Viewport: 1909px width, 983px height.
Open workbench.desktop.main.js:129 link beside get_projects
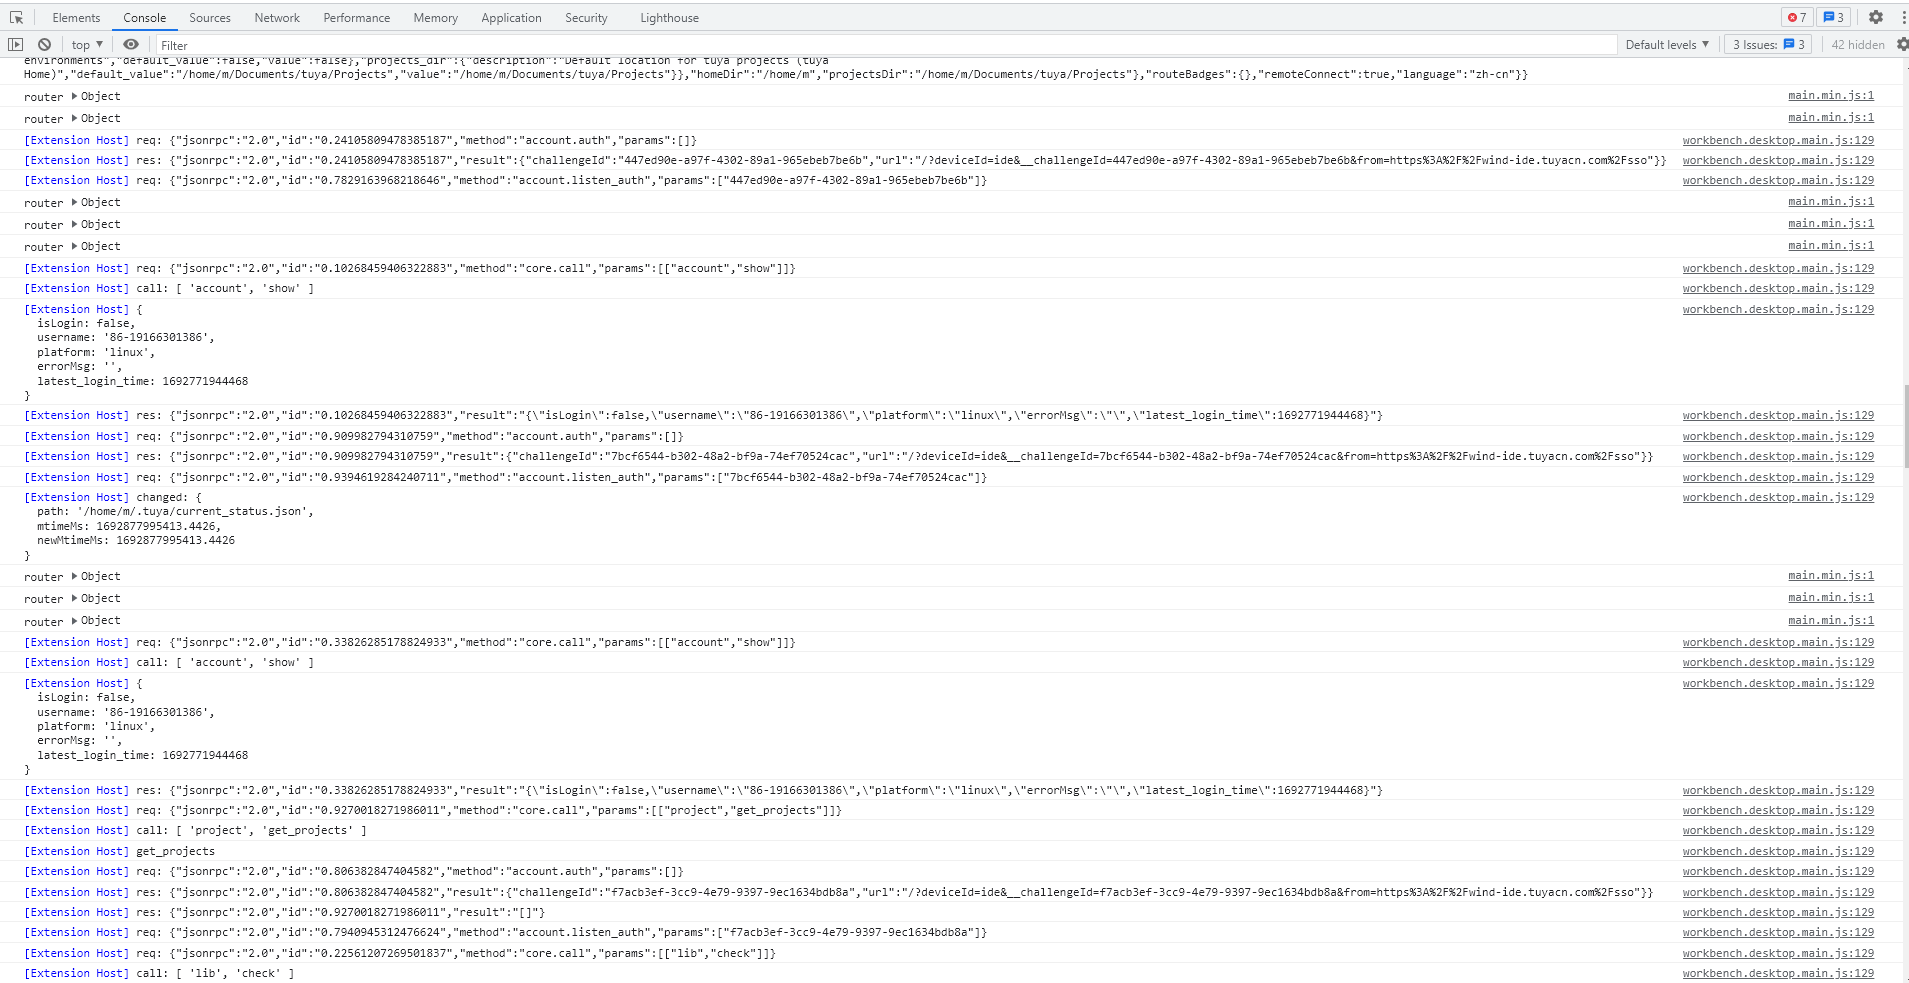(x=1777, y=852)
